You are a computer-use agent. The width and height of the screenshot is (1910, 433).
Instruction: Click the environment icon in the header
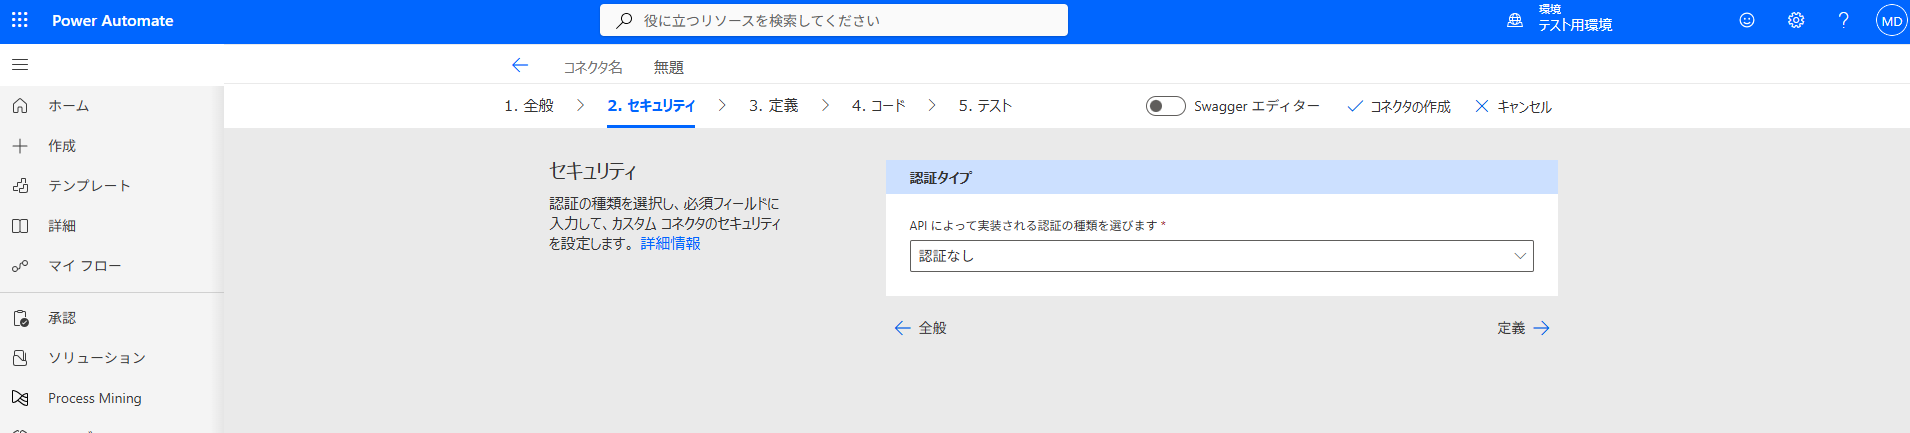tap(1515, 20)
